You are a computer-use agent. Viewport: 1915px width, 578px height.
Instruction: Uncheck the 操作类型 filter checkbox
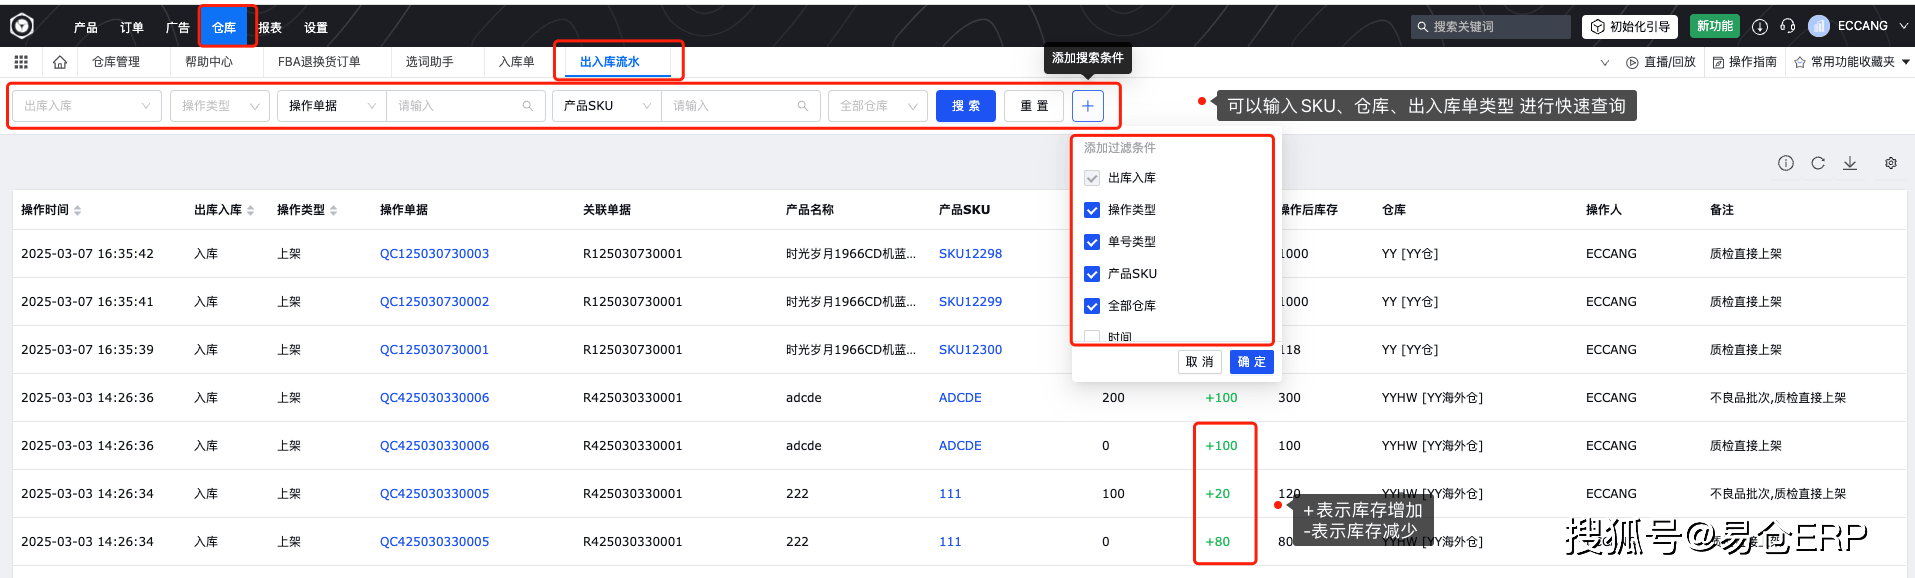coord(1092,210)
